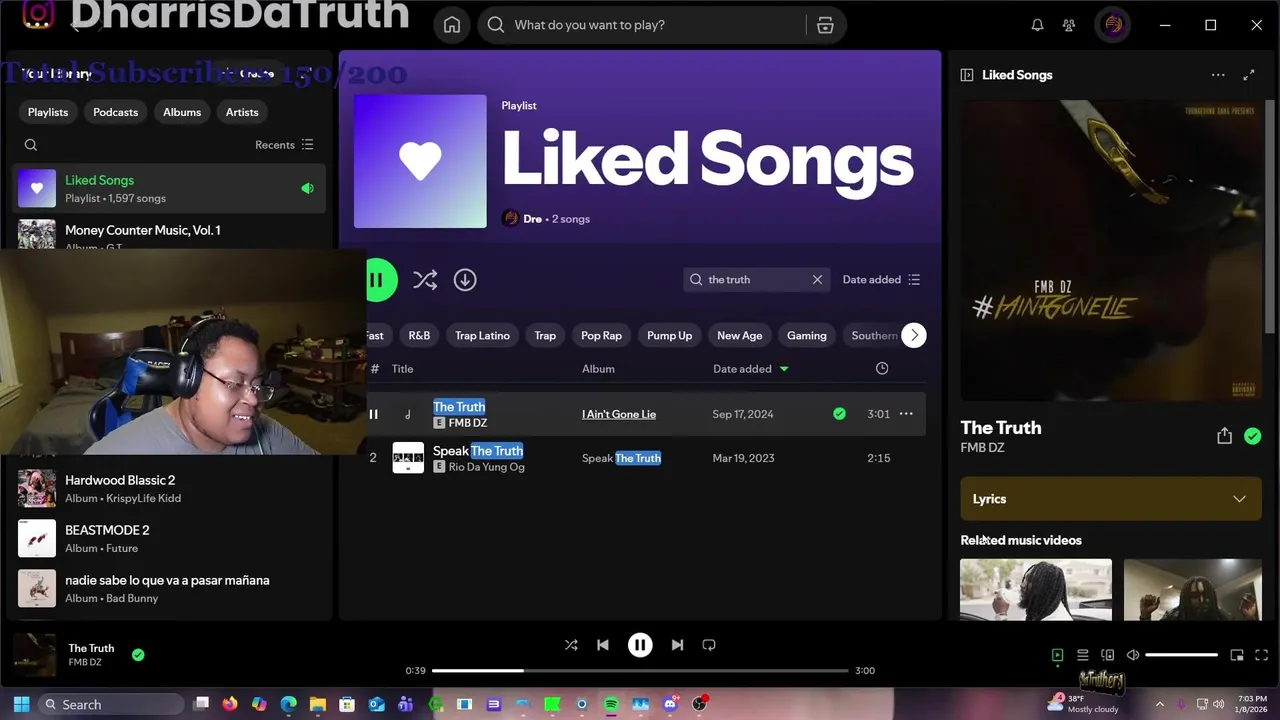The width and height of the screenshot is (1280, 720).
Task: Toggle repeat in the bottom player bar
Action: (x=709, y=645)
